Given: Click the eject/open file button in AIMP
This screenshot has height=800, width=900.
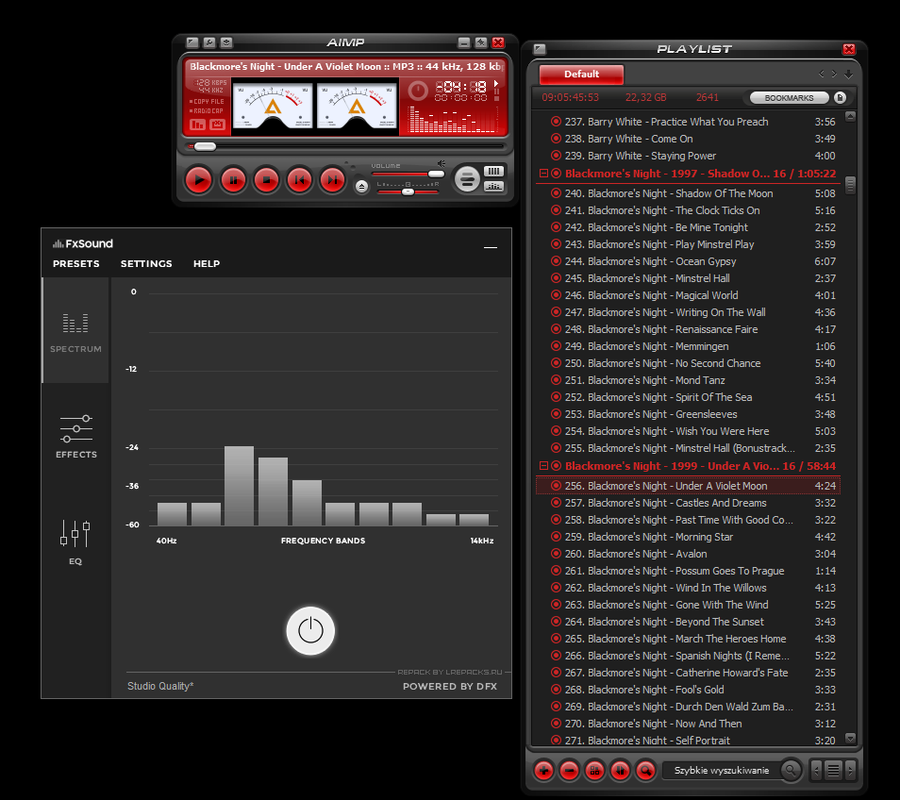Looking at the screenshot, I should coord(362,187).
